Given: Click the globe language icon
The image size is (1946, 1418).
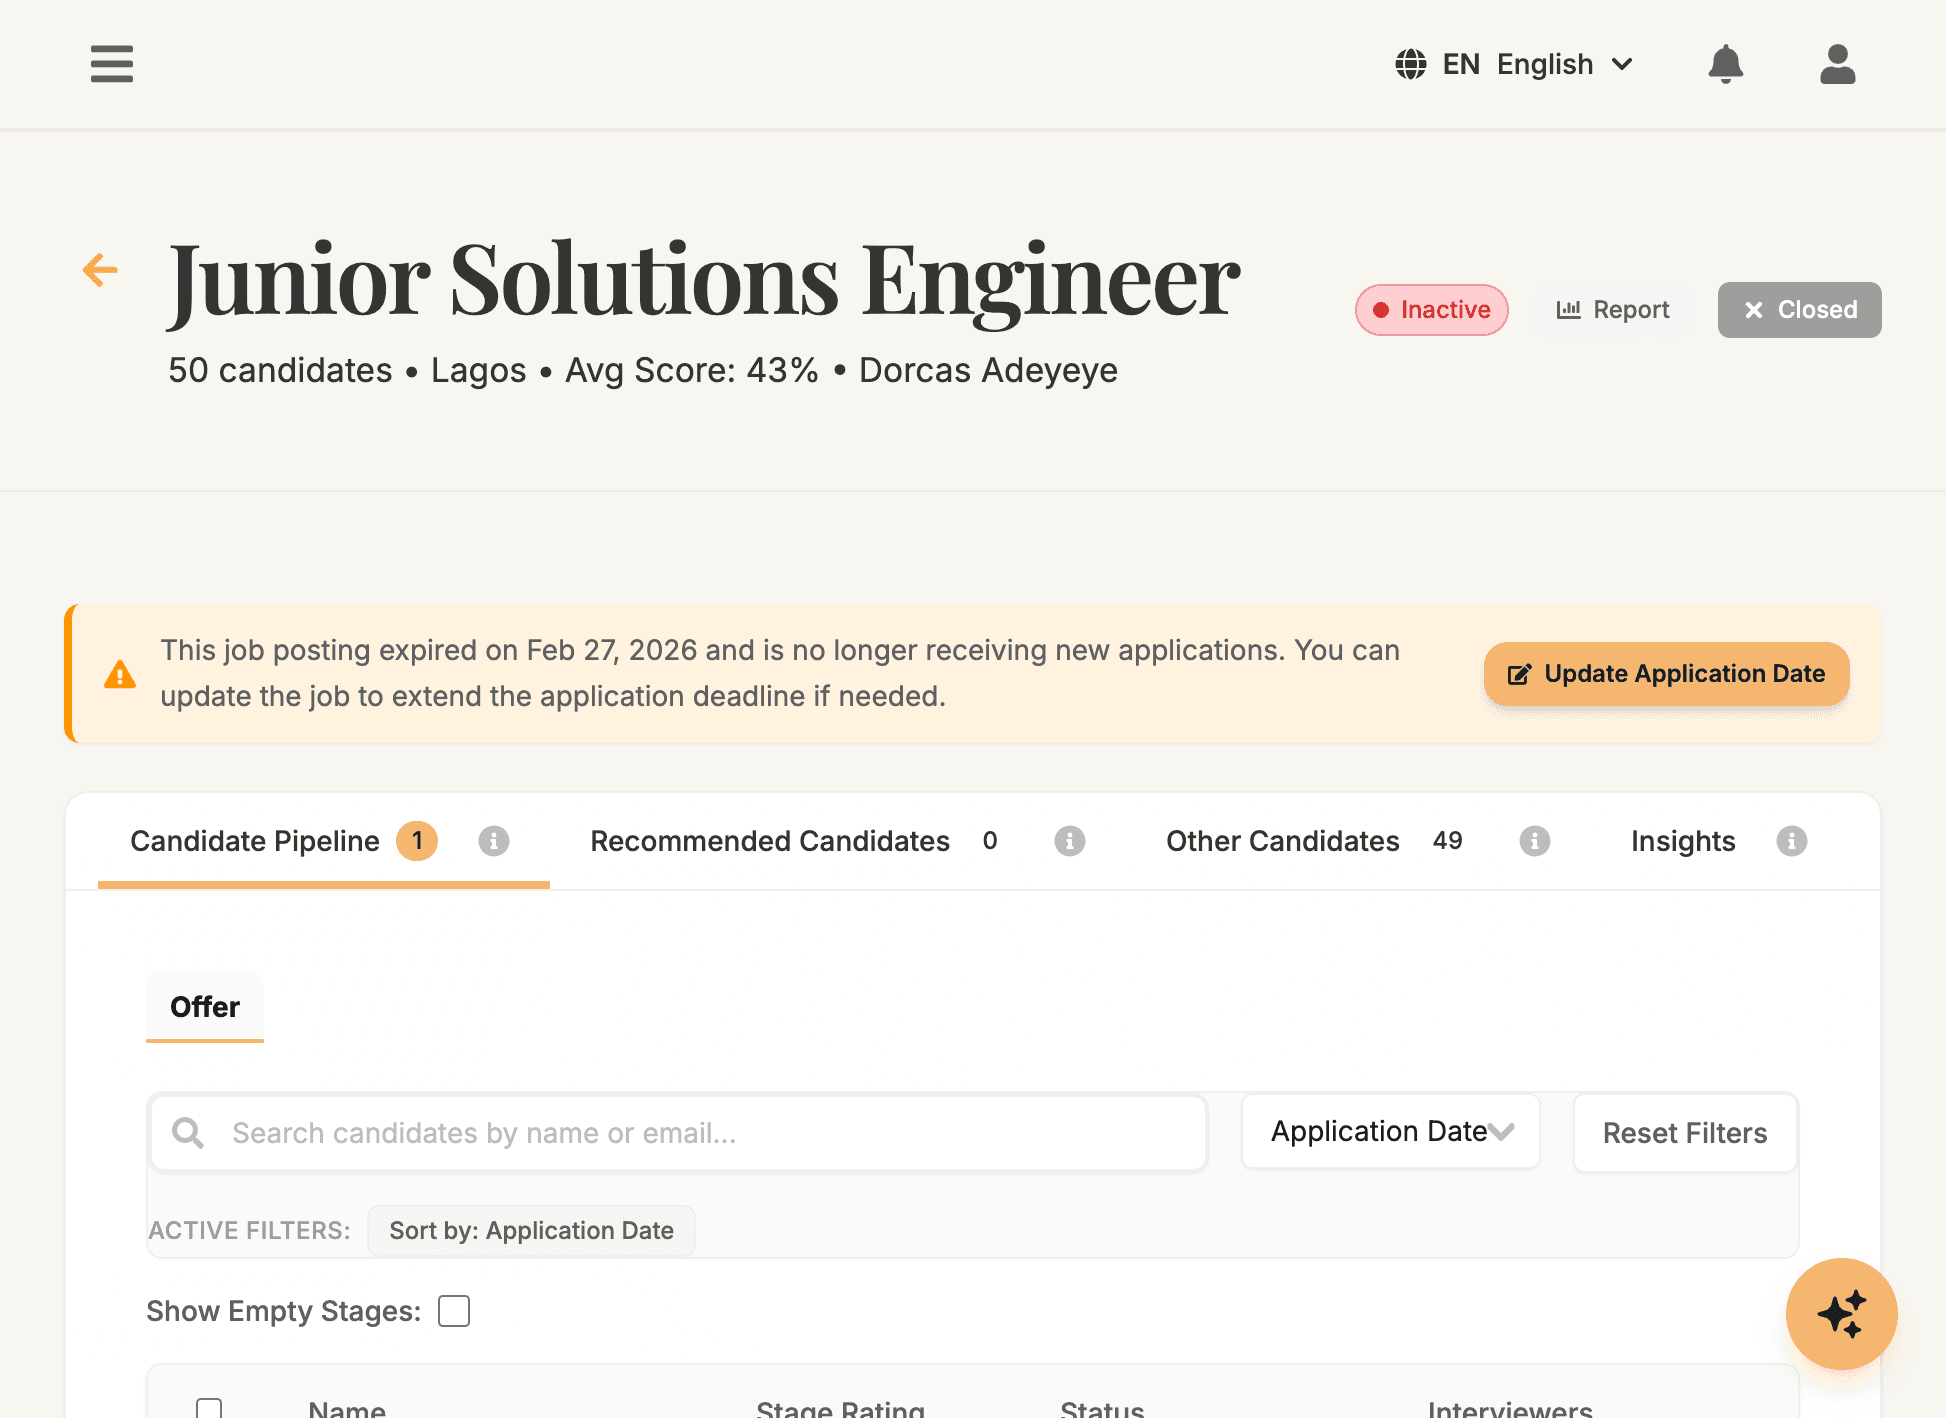Looking at the screenshot, I should point(1410,64).
